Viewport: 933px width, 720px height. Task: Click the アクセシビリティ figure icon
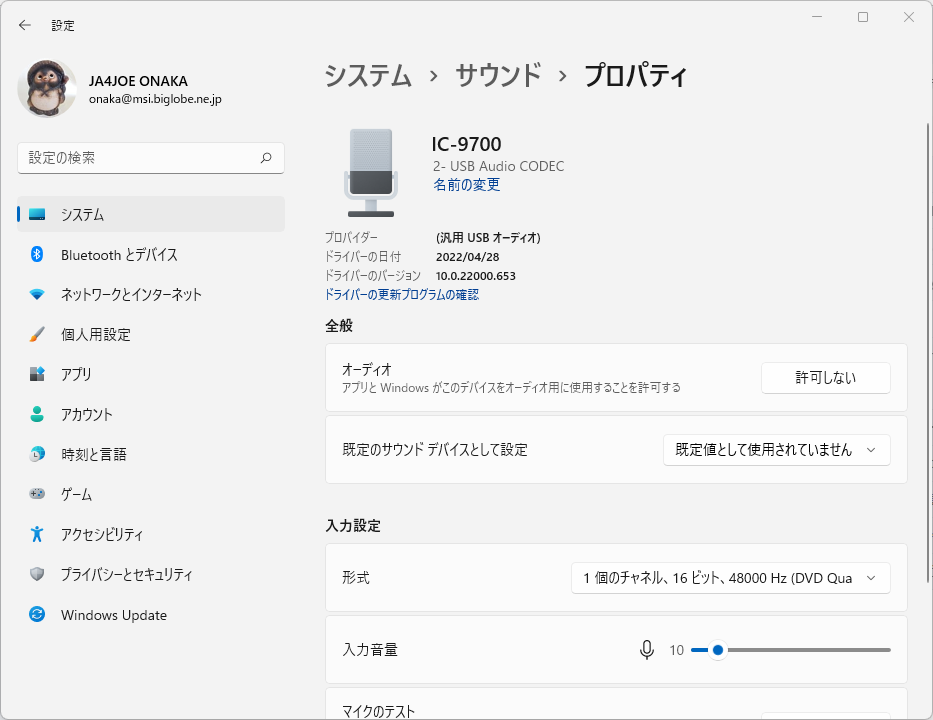point(37,534)
